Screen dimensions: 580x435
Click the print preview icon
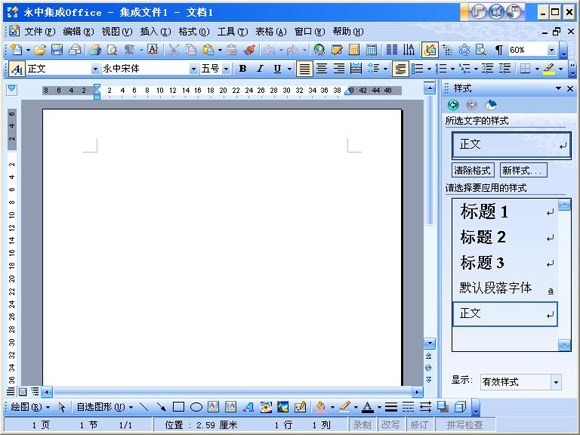[x=112, y=50]
